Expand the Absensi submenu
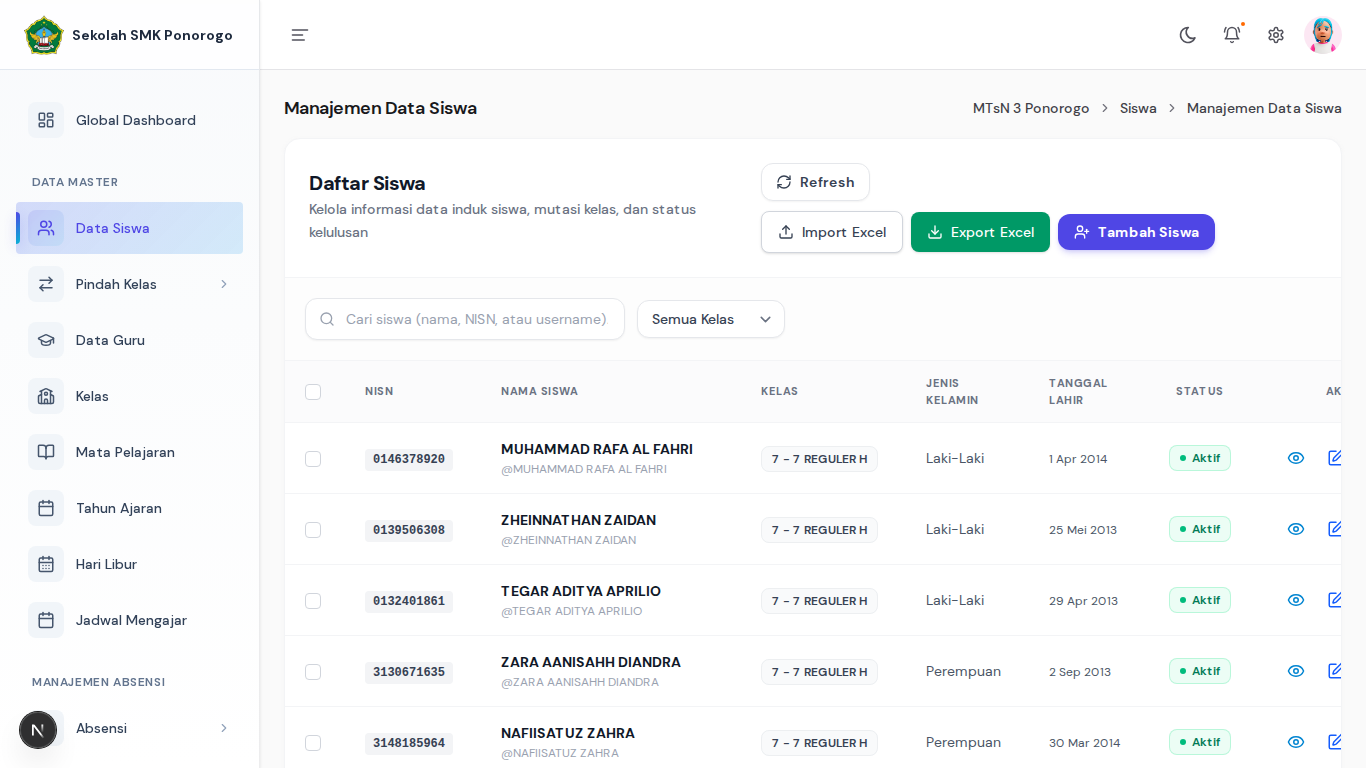This screenshot has width=1366, height=768. [129, 728]
